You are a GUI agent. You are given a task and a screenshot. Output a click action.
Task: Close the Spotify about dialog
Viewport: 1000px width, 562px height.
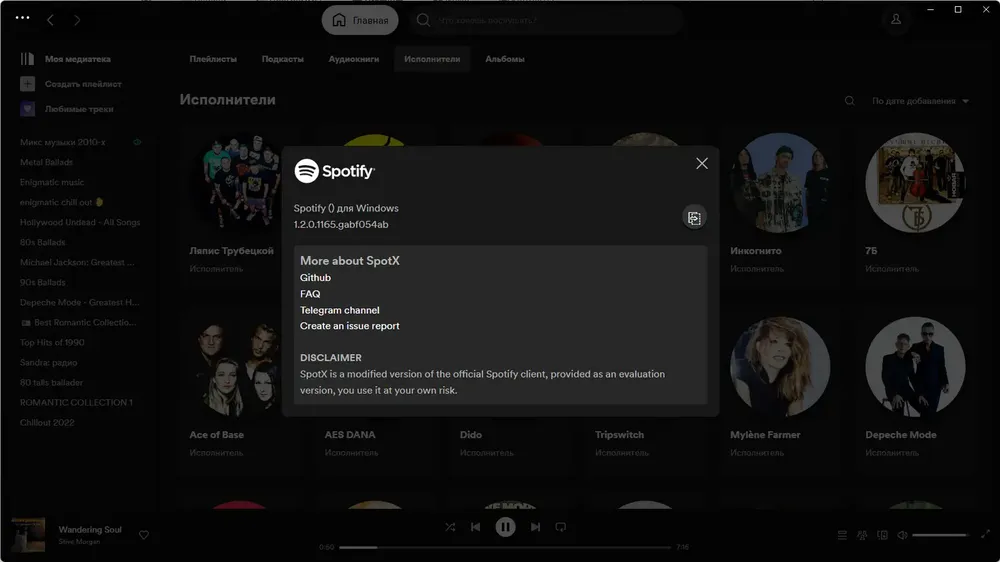702,163
